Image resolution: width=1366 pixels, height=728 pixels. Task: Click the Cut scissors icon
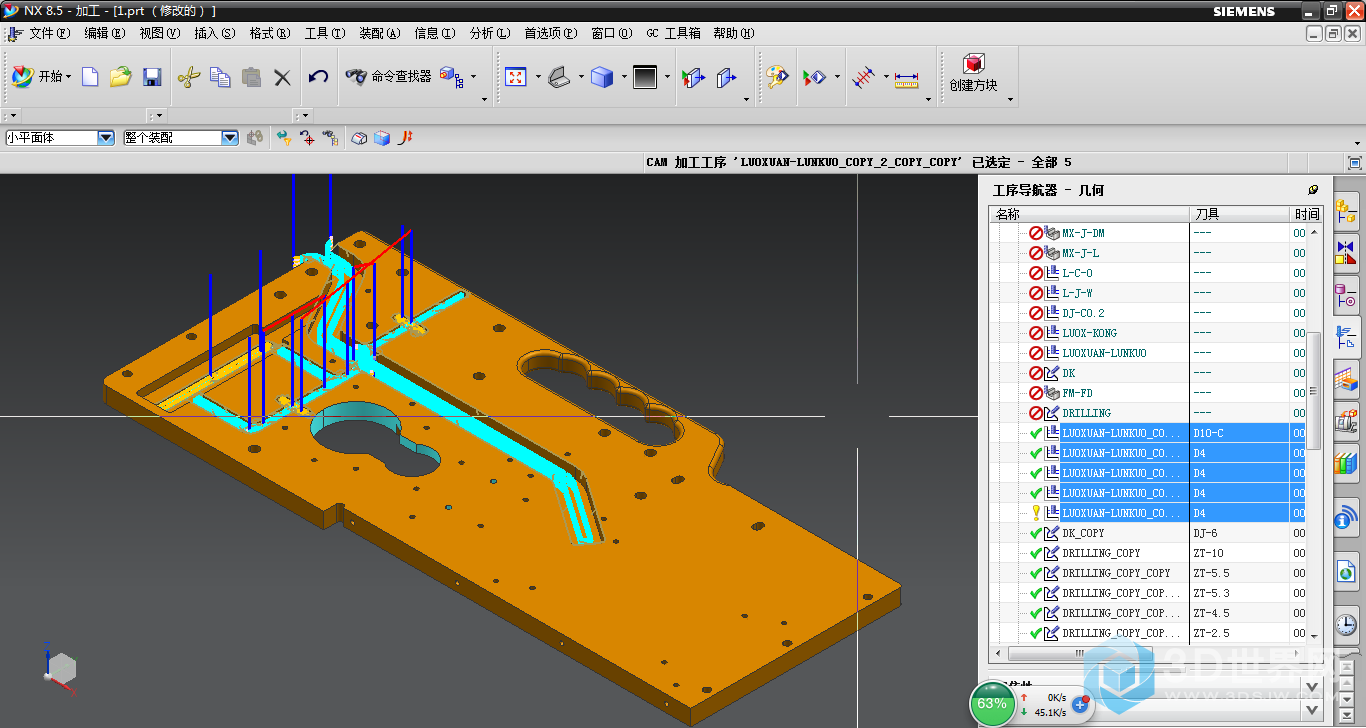click(x=189, y=77)
